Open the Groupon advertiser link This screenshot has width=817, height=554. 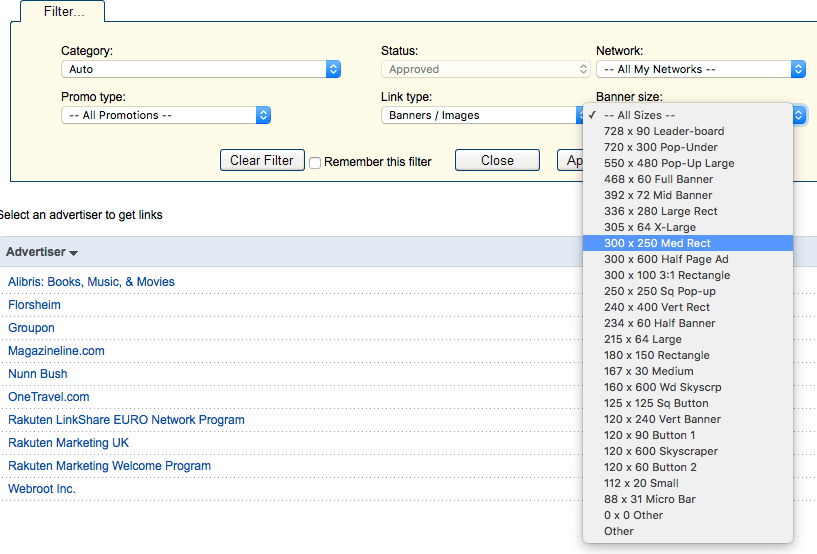point(31,328)
